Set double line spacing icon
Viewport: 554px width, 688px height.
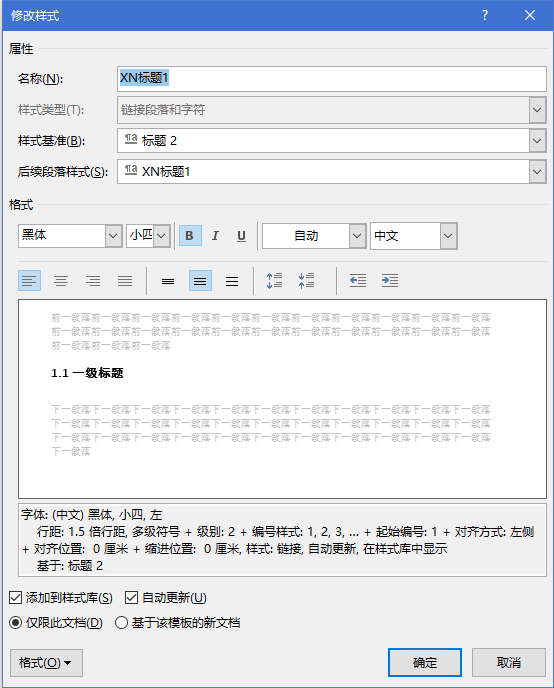[x=232, y=280]
